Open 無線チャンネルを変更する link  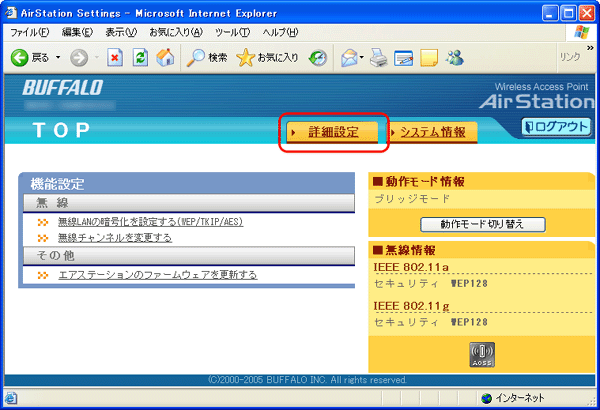point(114,238)
